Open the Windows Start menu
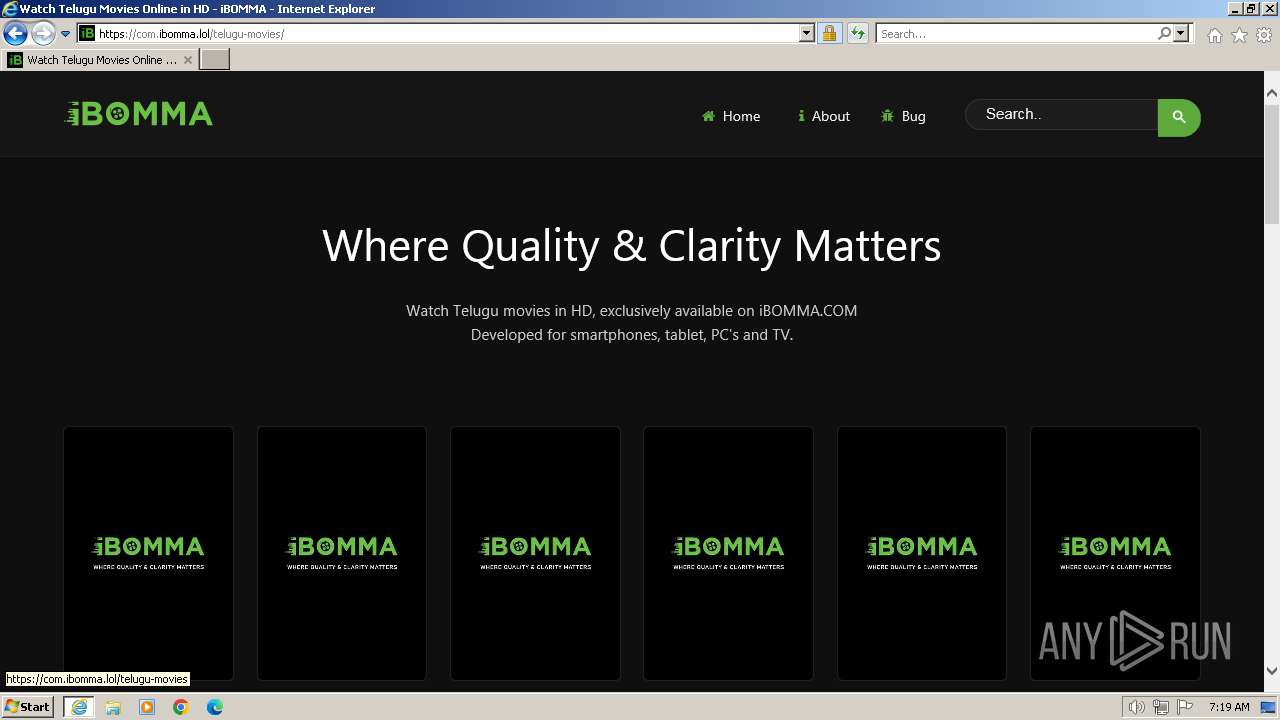This screenshot has height=720, width=1280. [x=27, y=707]
